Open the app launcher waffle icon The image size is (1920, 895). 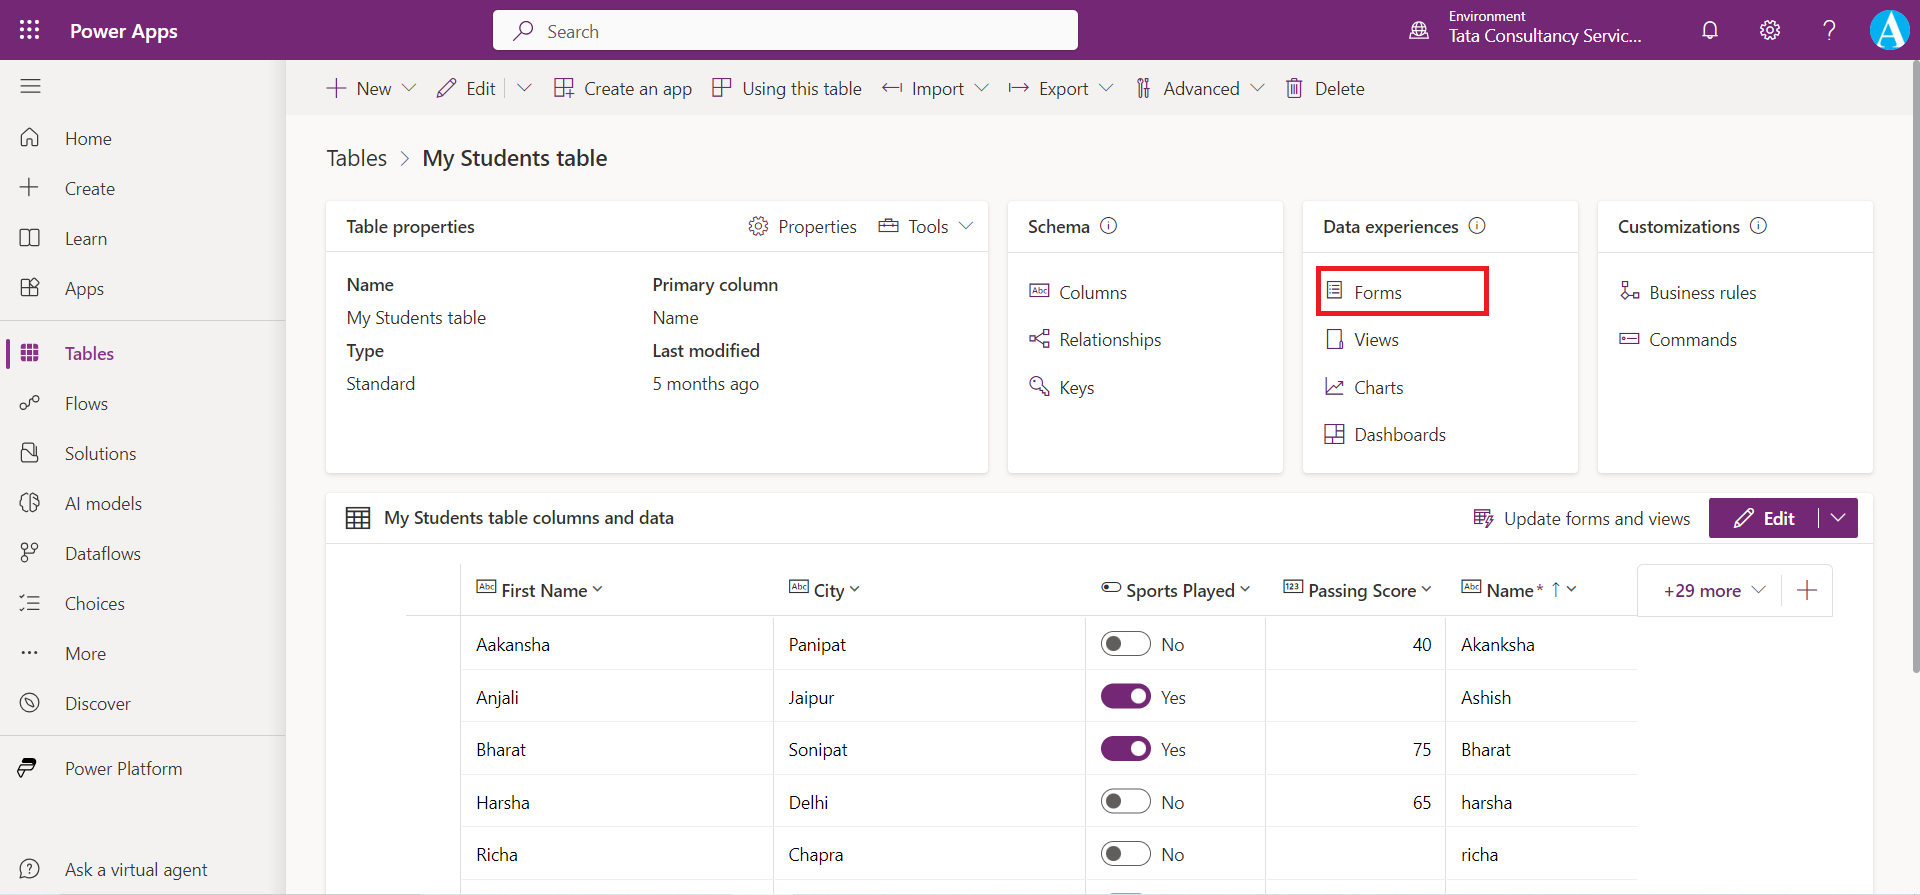[29, 30]
